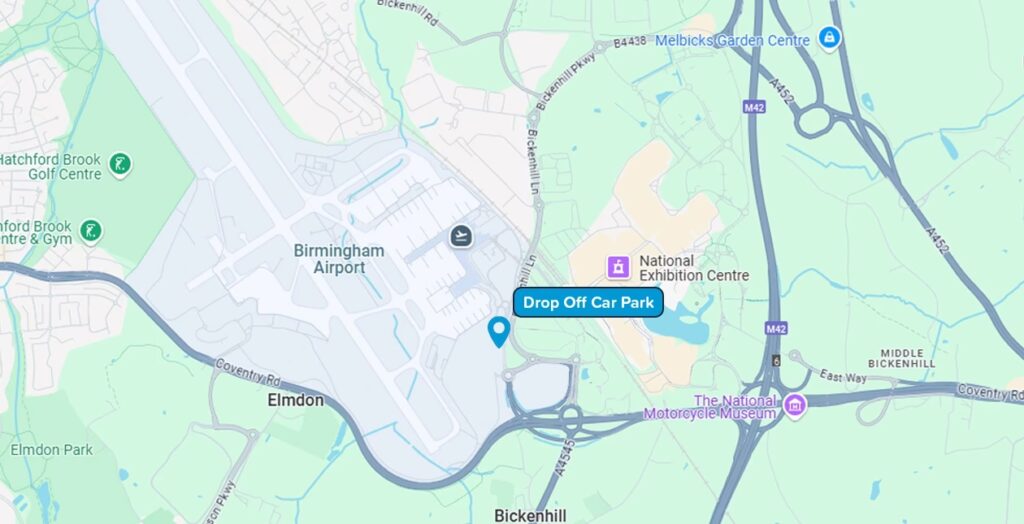Click the Drop Off Car Park label
The width and height of the screenshot is (1024, 524).
588,303
